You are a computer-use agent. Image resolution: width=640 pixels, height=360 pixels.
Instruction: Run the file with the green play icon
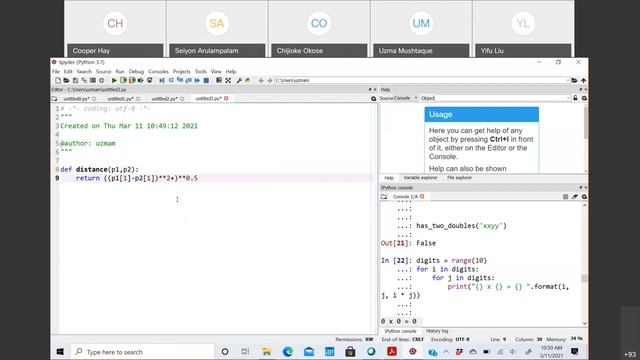[114, 80]
